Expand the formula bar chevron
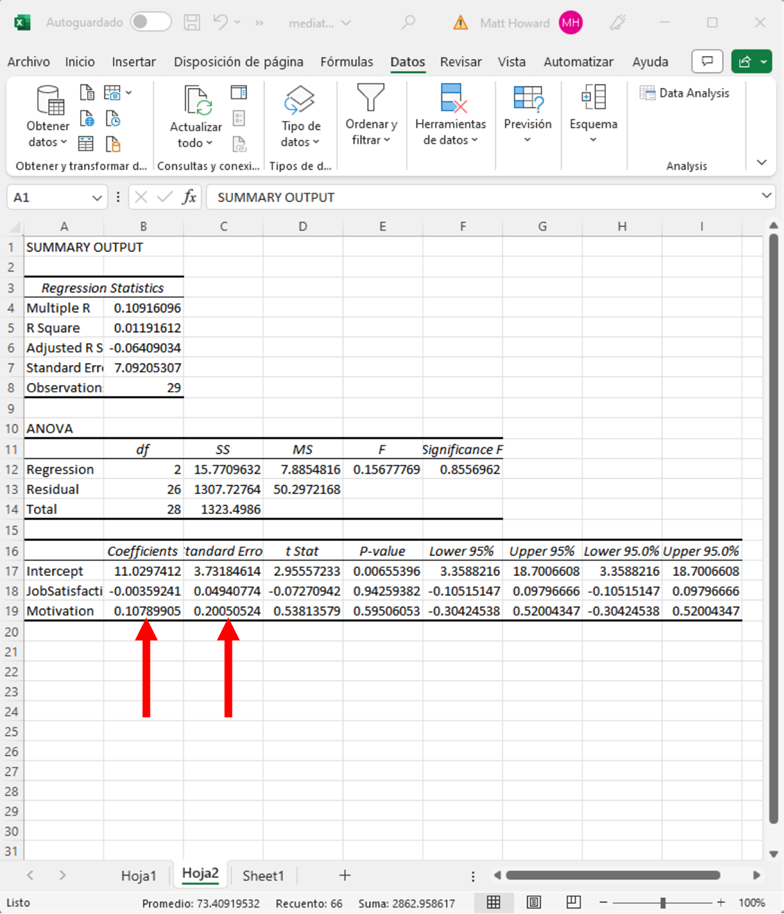Screen dimensions: 784x914 click(767, 197)
